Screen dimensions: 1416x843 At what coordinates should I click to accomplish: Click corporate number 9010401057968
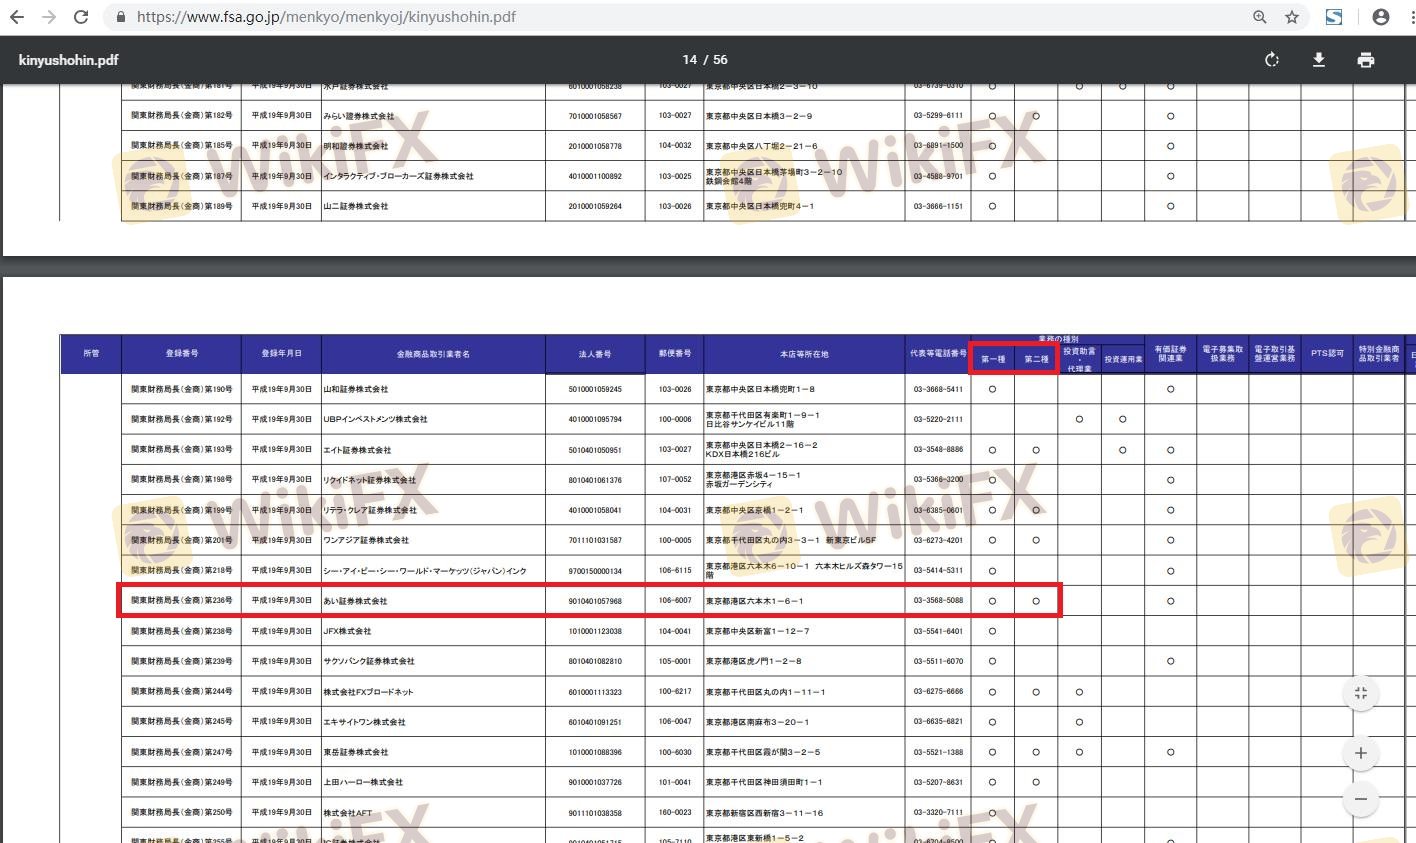coord(595,601)
